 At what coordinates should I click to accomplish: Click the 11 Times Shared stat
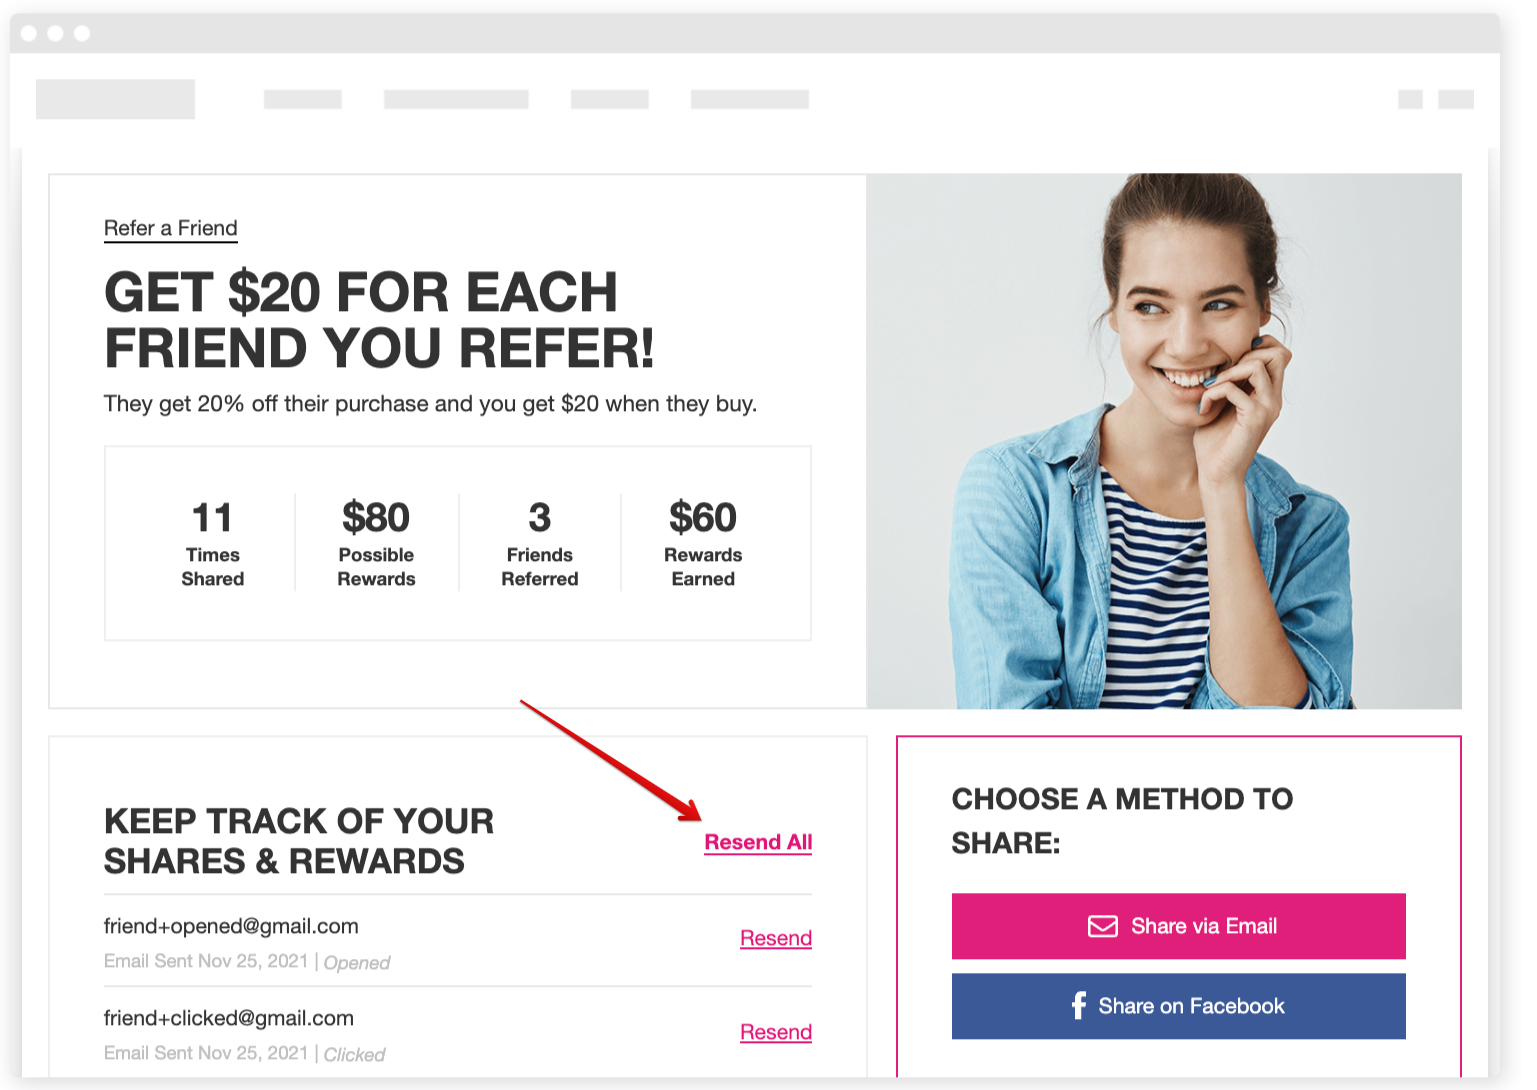213,543
